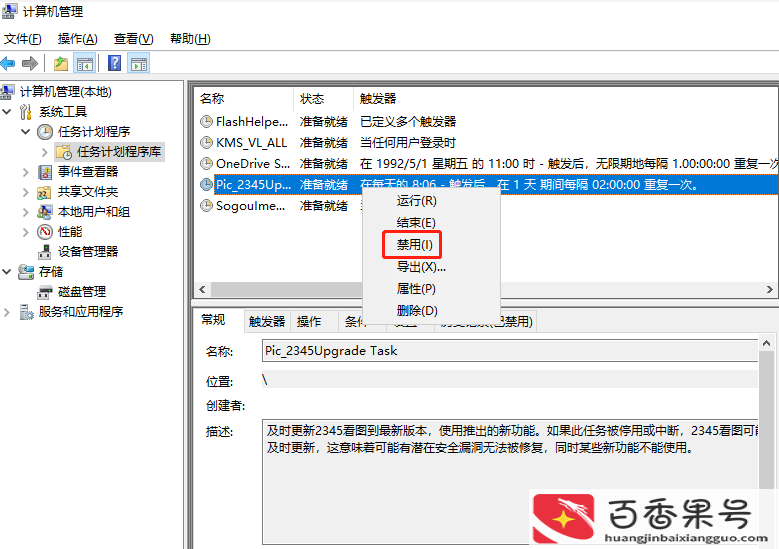
Task: Click the 事件查看器 icon
Action: (45, 172)
